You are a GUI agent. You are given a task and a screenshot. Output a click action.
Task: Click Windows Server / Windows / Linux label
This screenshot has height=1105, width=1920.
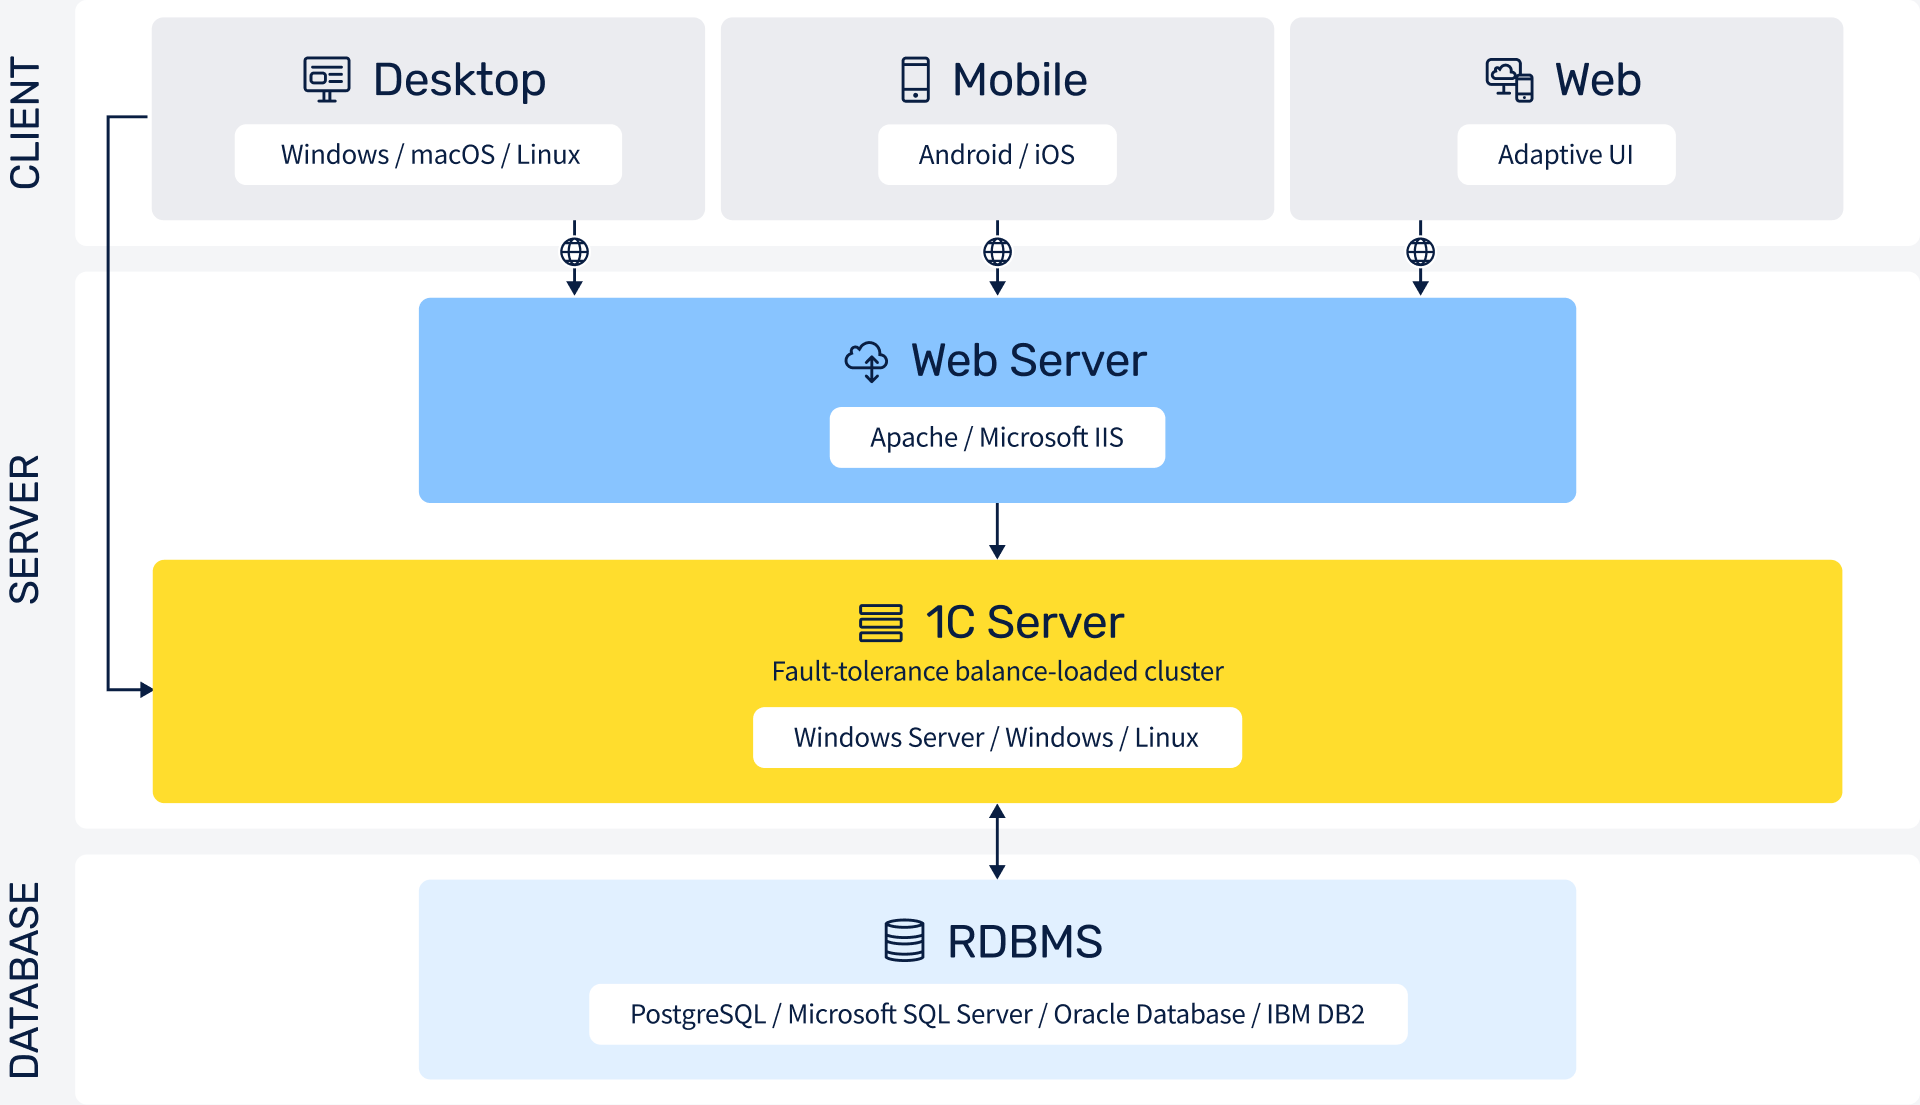click(x=997, y=738)
